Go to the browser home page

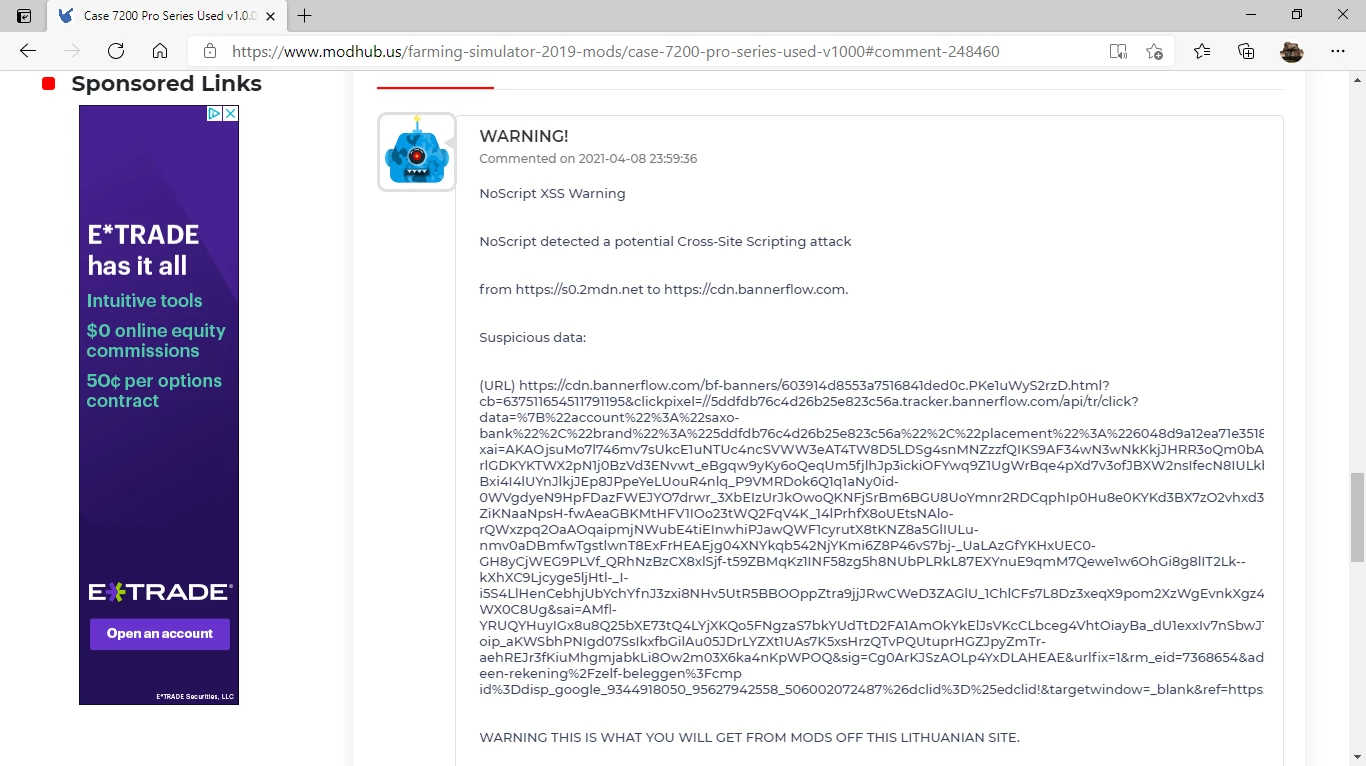click(x=160, y=51)
